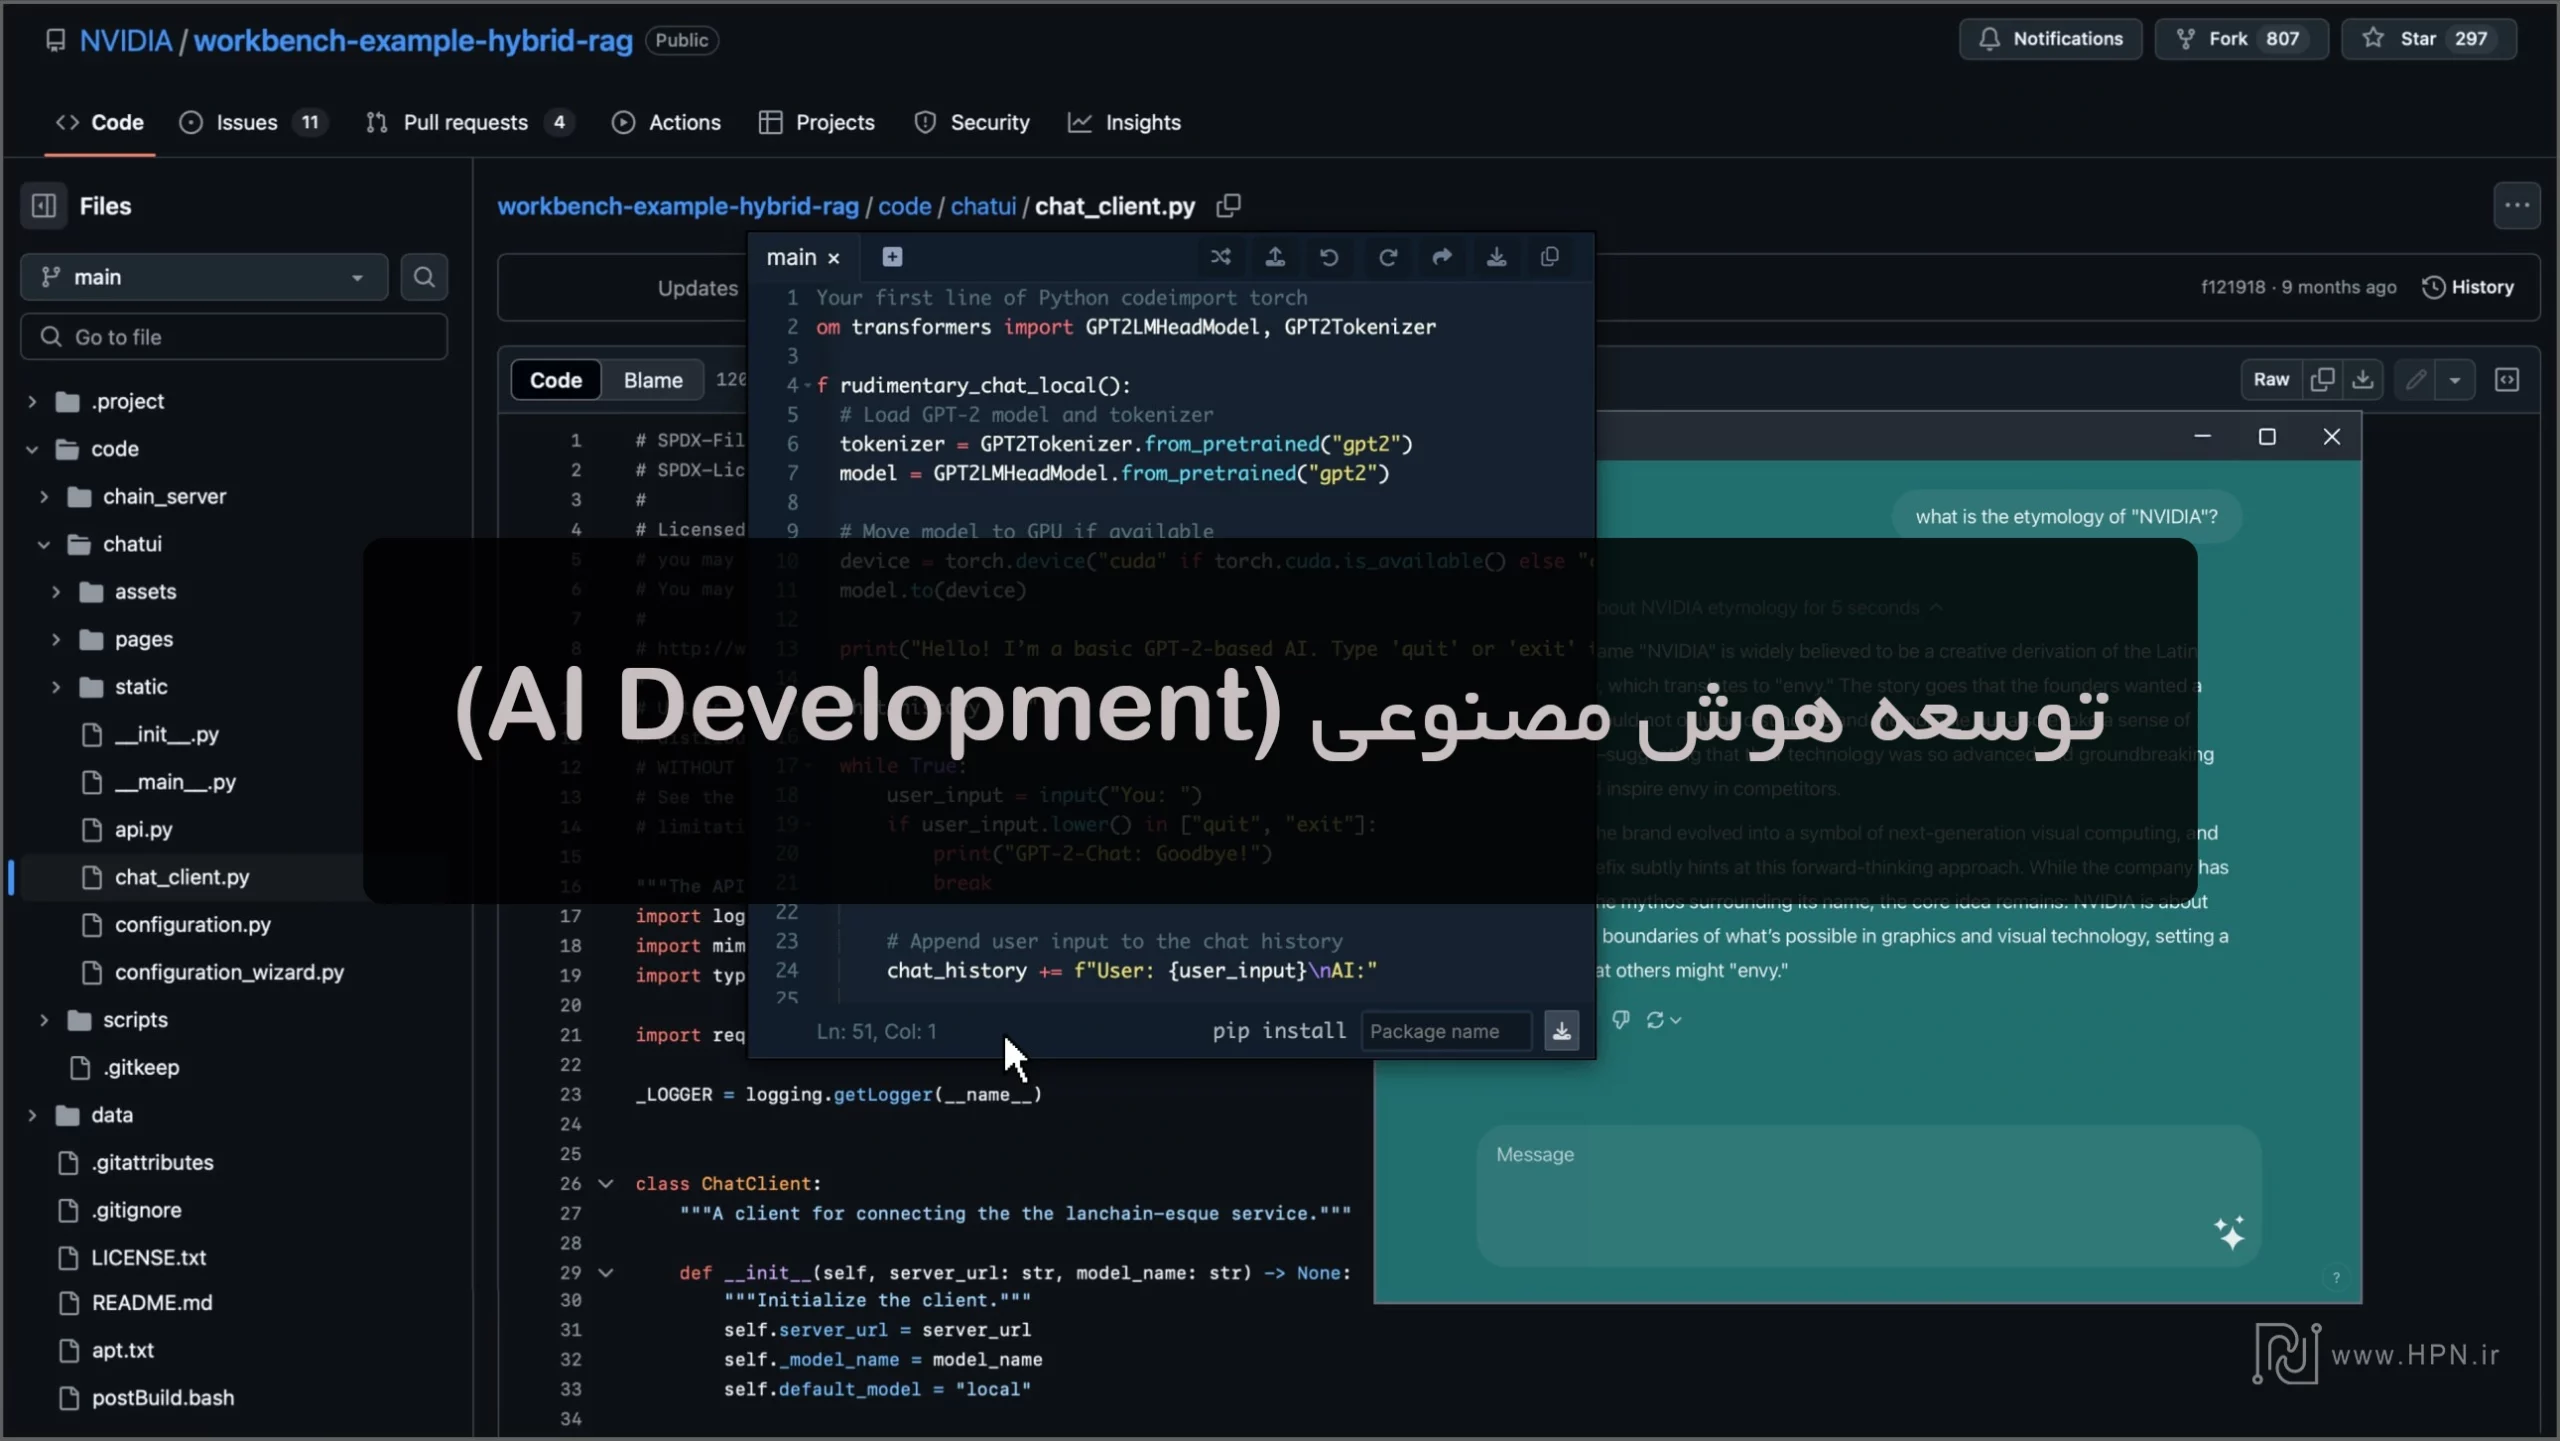The height and width of the screenshot is (1441, 2560).
Task: Collapse the code folder
Action: click(x=32, y=449)
